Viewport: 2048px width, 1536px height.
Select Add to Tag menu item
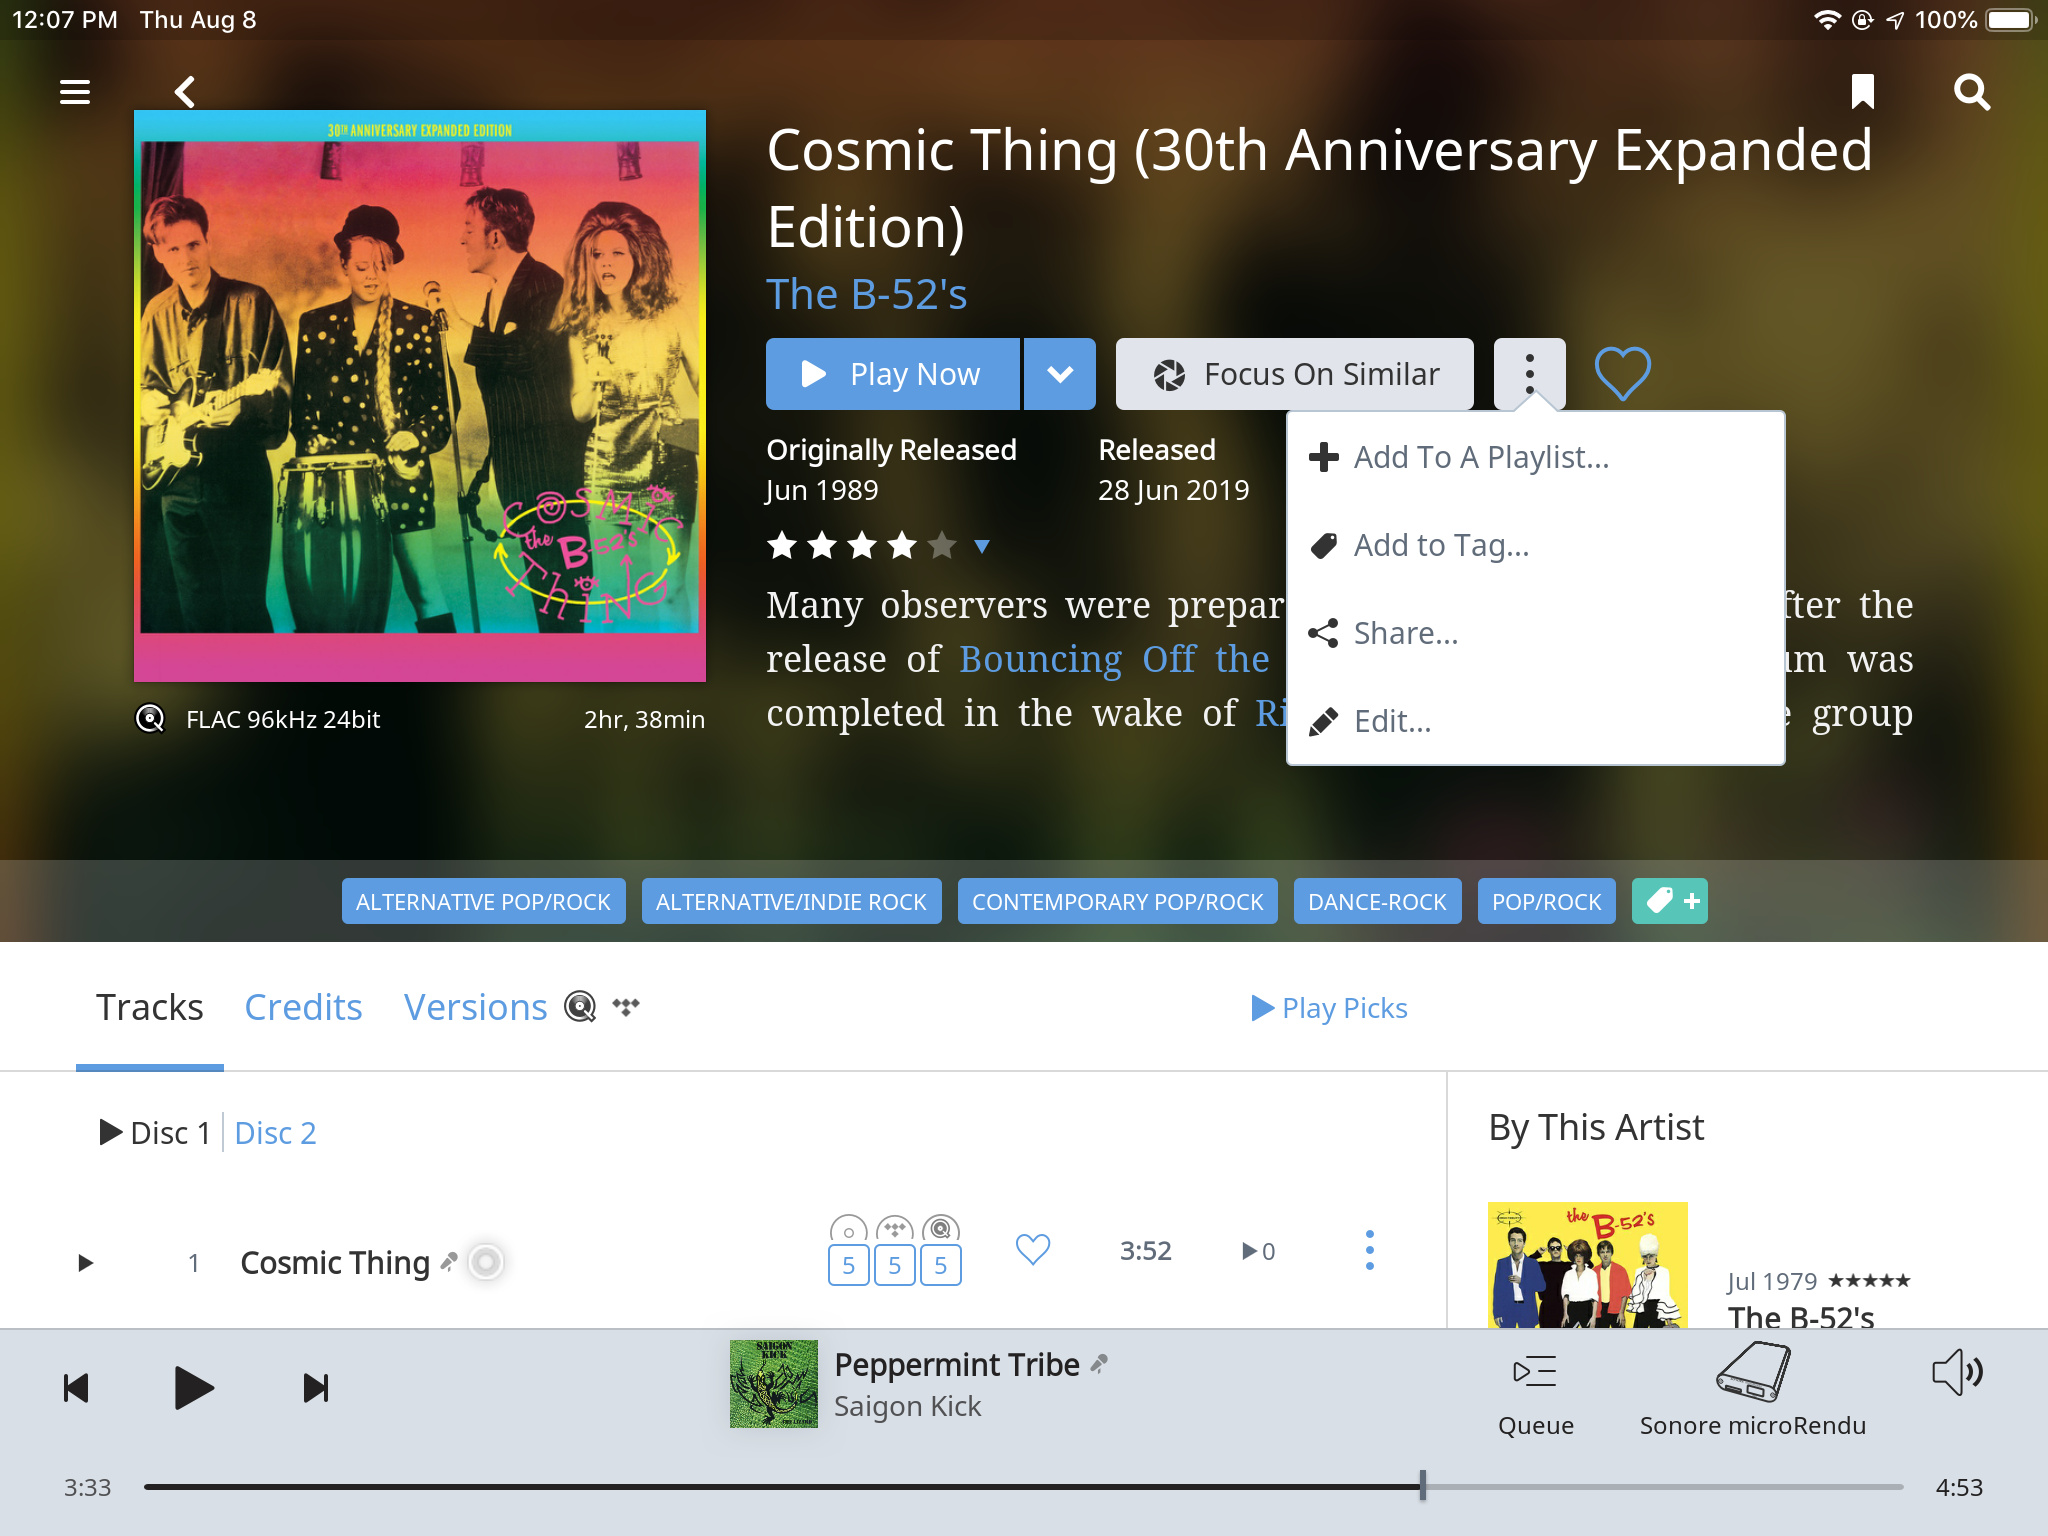point(1535,545)
